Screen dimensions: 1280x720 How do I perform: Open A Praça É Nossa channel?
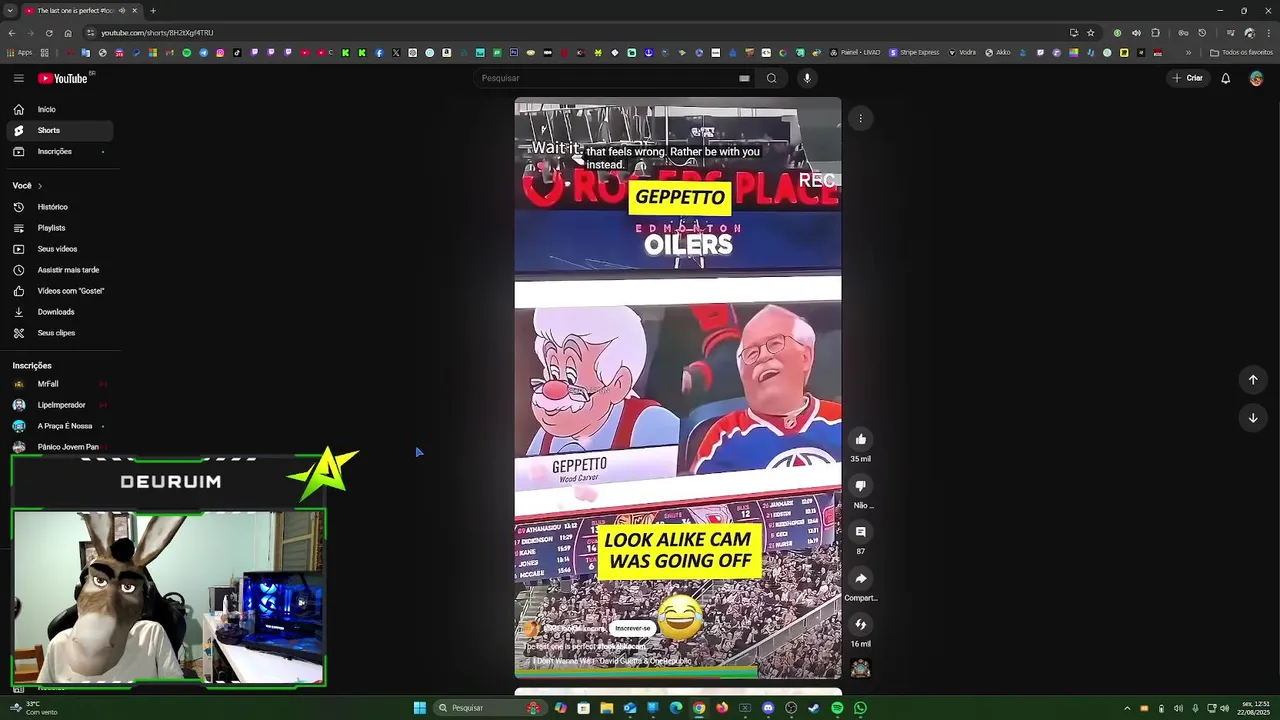coord(60,426)
